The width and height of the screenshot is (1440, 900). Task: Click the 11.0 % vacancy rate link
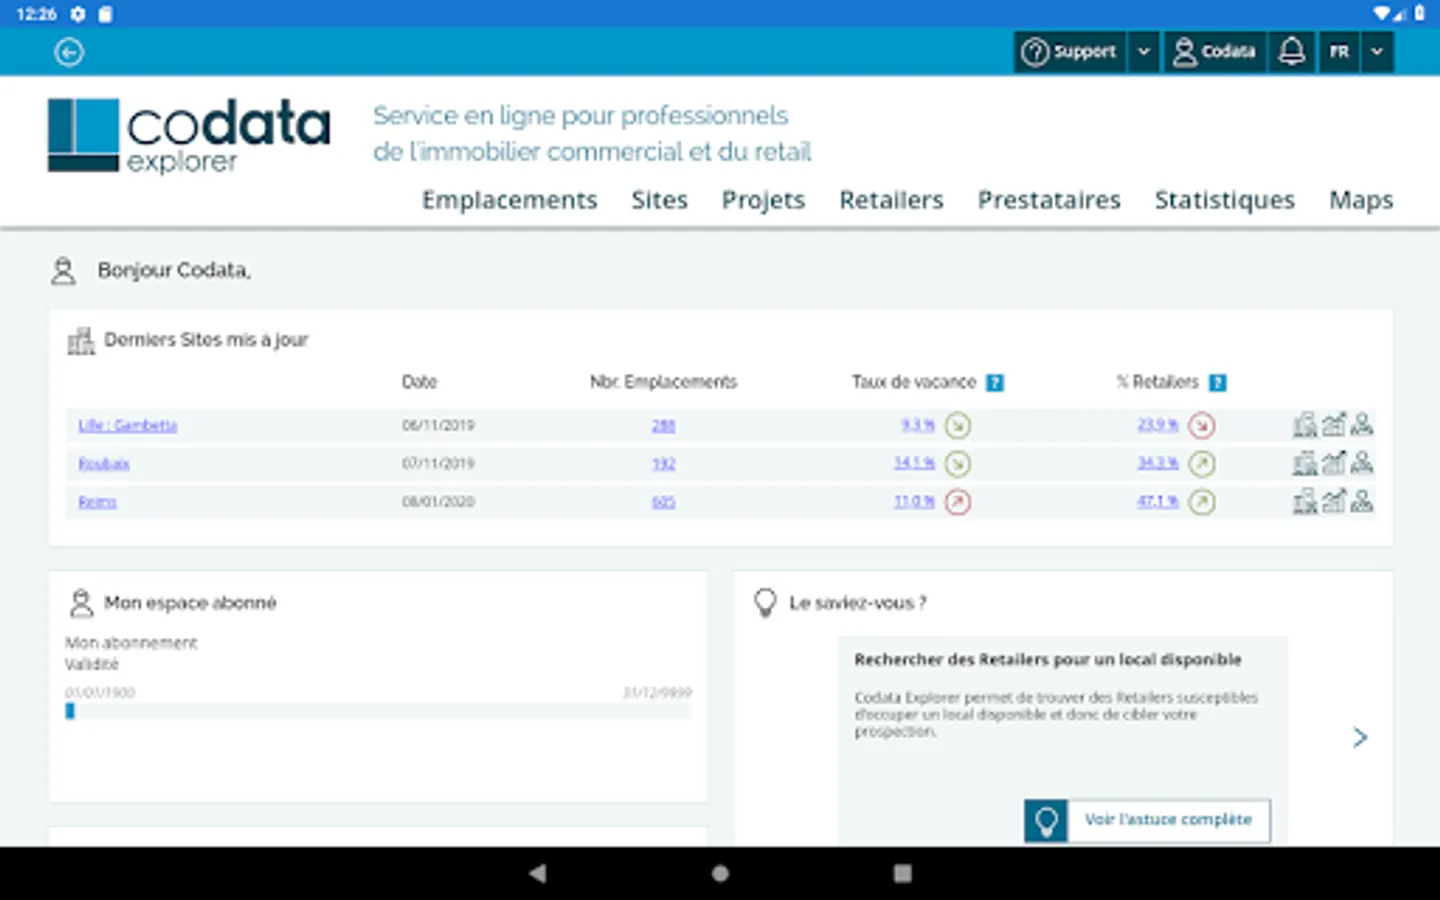[x=915, y=501]
